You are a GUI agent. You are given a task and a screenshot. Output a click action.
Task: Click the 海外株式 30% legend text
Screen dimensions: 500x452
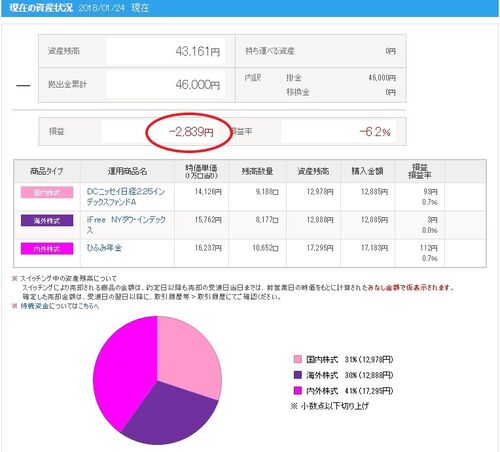click(x=349, y=375)
